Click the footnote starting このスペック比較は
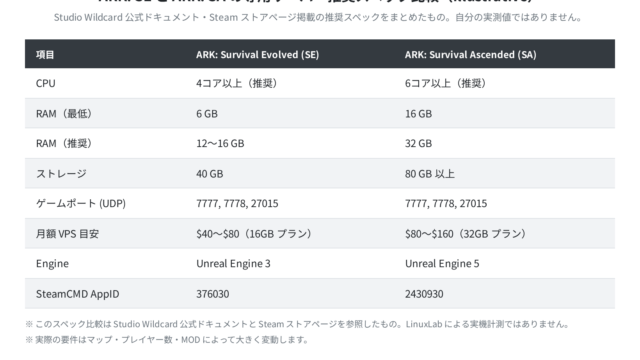 297,324
